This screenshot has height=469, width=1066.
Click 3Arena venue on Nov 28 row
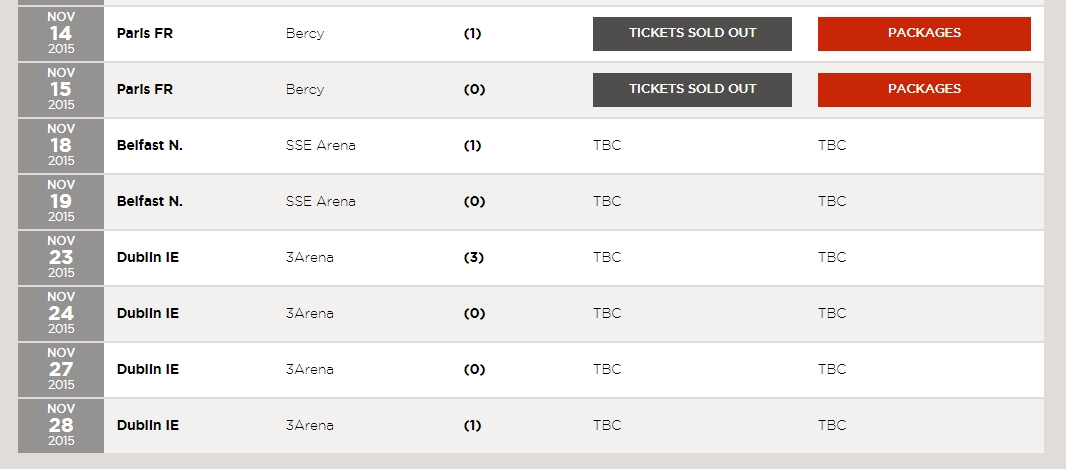point(309,425)
